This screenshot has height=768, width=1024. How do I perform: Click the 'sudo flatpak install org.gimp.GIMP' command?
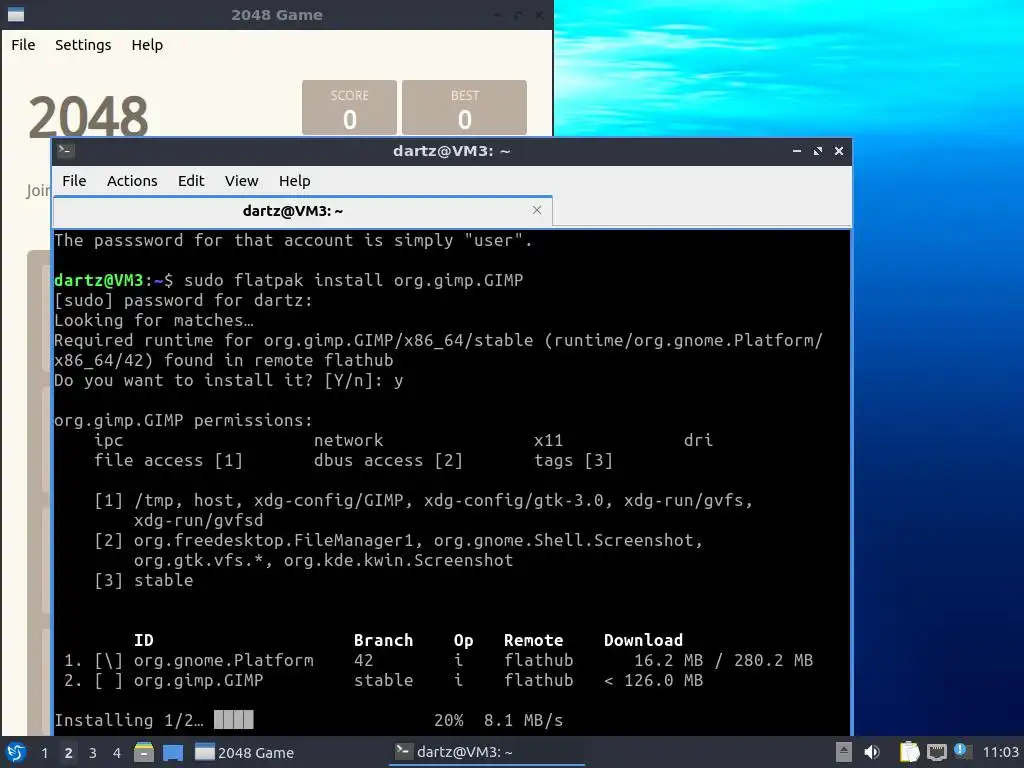pyautogui.click(x=353, y=280)
